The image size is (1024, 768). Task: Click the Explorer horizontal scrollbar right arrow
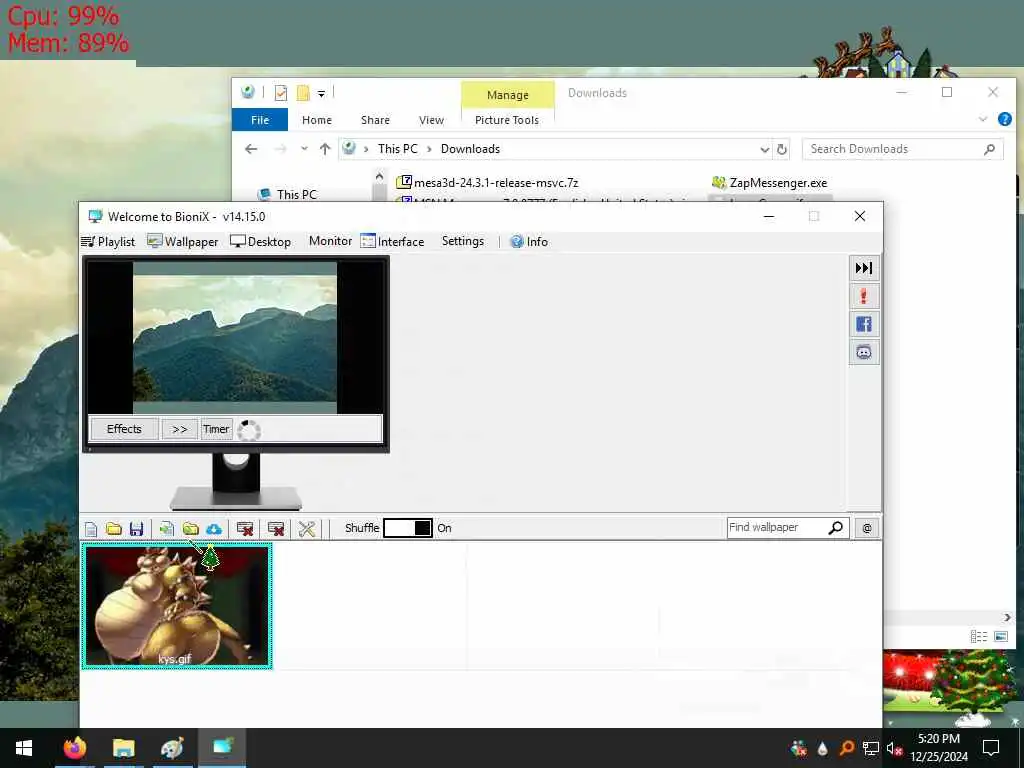tap(1007, 617)
